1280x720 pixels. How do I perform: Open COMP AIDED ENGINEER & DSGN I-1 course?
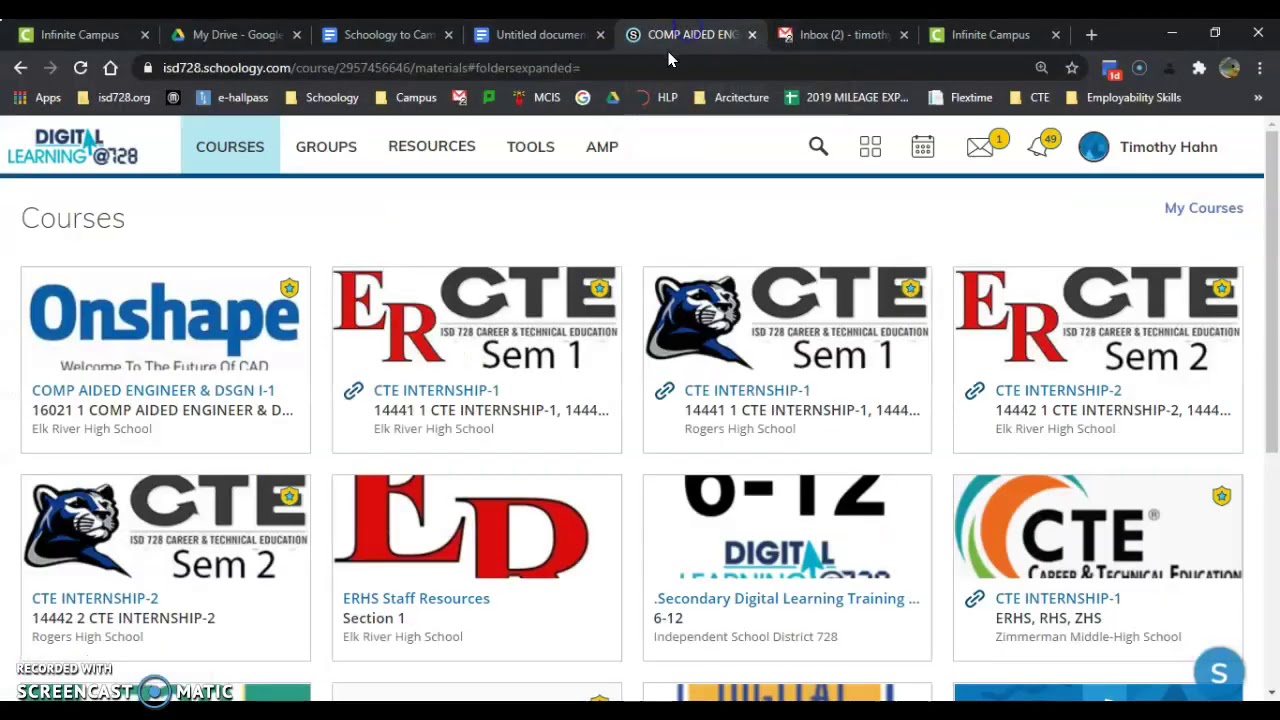pos(153,390)
